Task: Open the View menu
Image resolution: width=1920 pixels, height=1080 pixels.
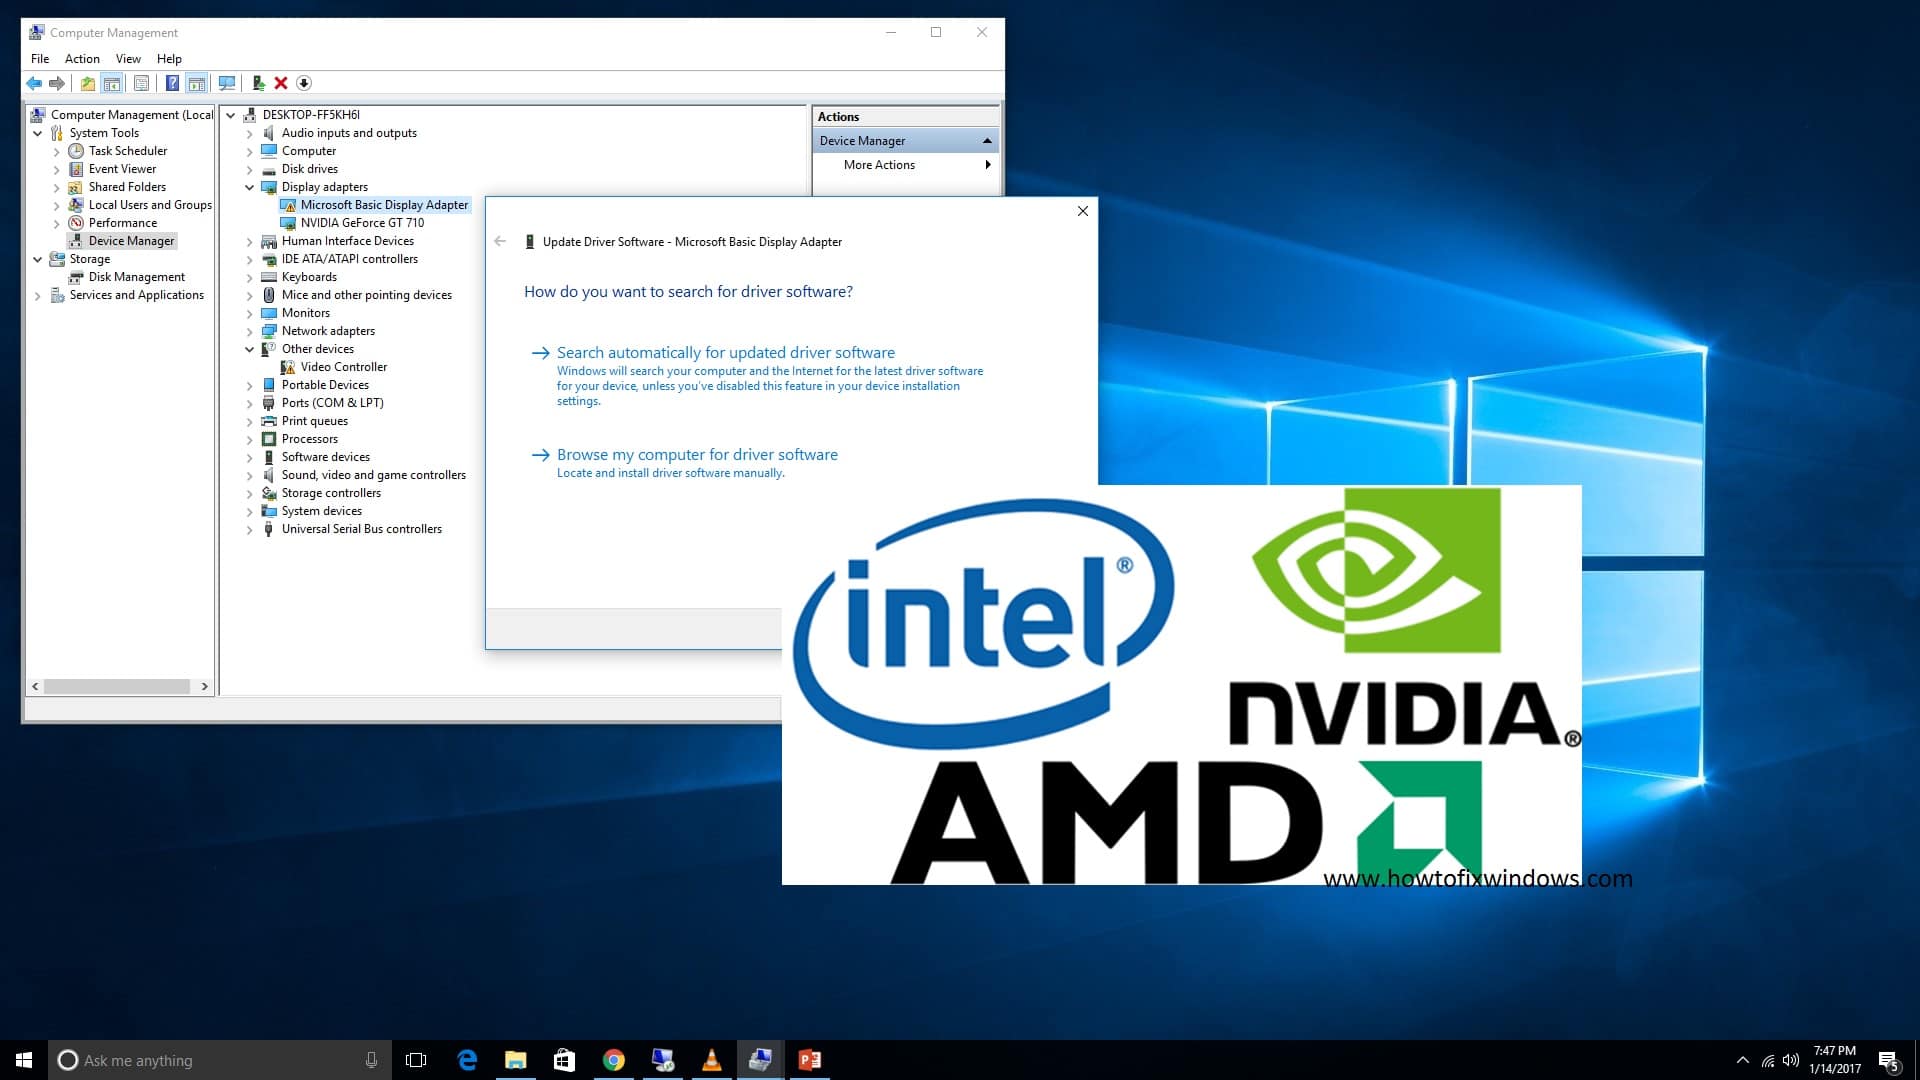Action: (128, 59)
